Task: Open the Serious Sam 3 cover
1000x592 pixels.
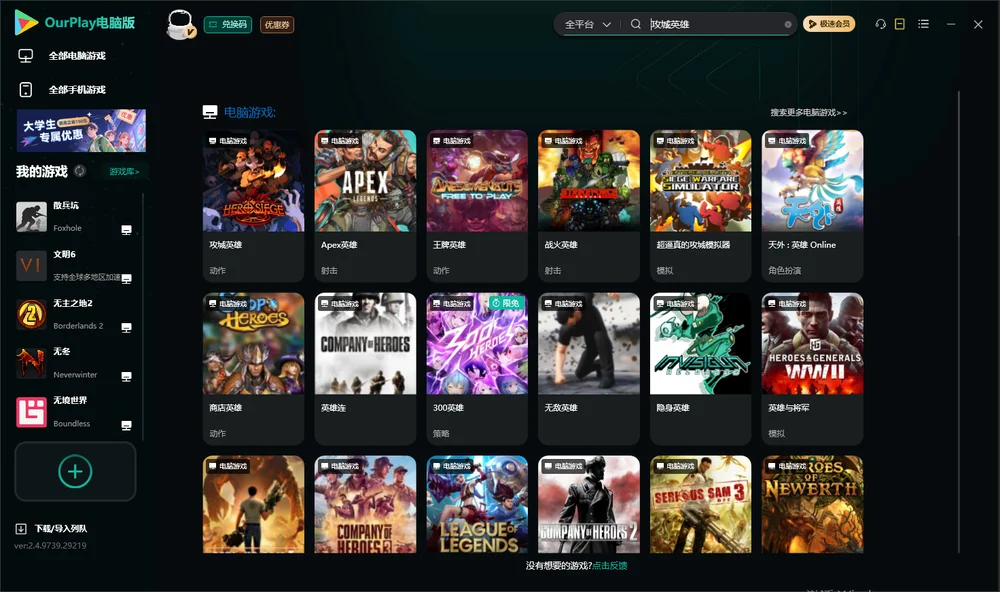Action: coord(700,504)
